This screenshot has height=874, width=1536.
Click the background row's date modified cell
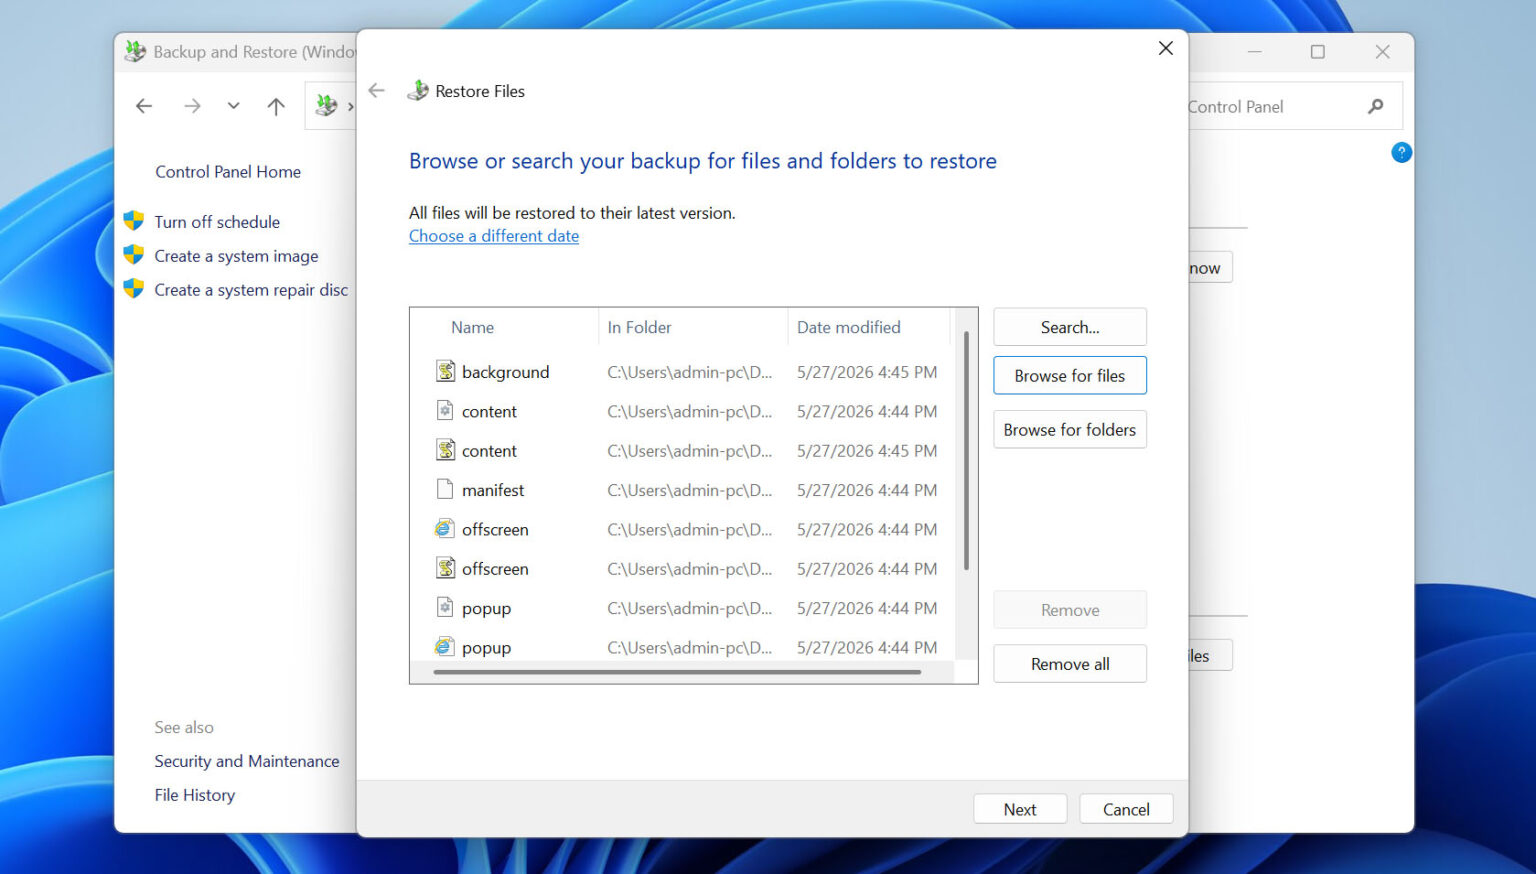pyautogui.click(x=867, y=372)
